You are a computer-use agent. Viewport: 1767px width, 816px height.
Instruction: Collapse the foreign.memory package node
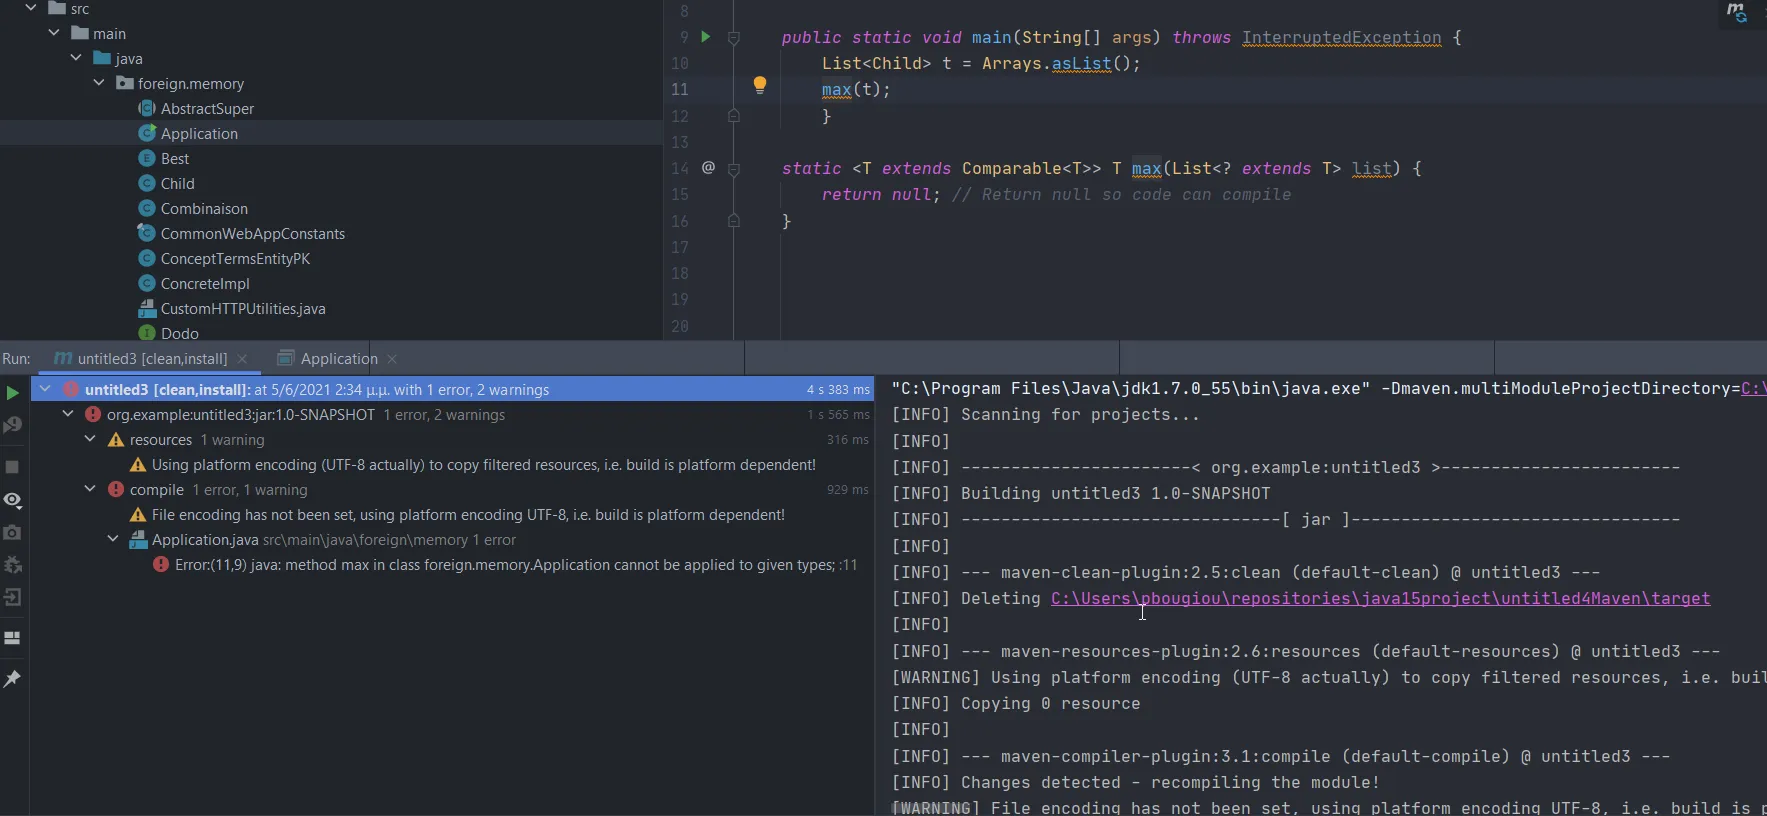click(99, 83)
